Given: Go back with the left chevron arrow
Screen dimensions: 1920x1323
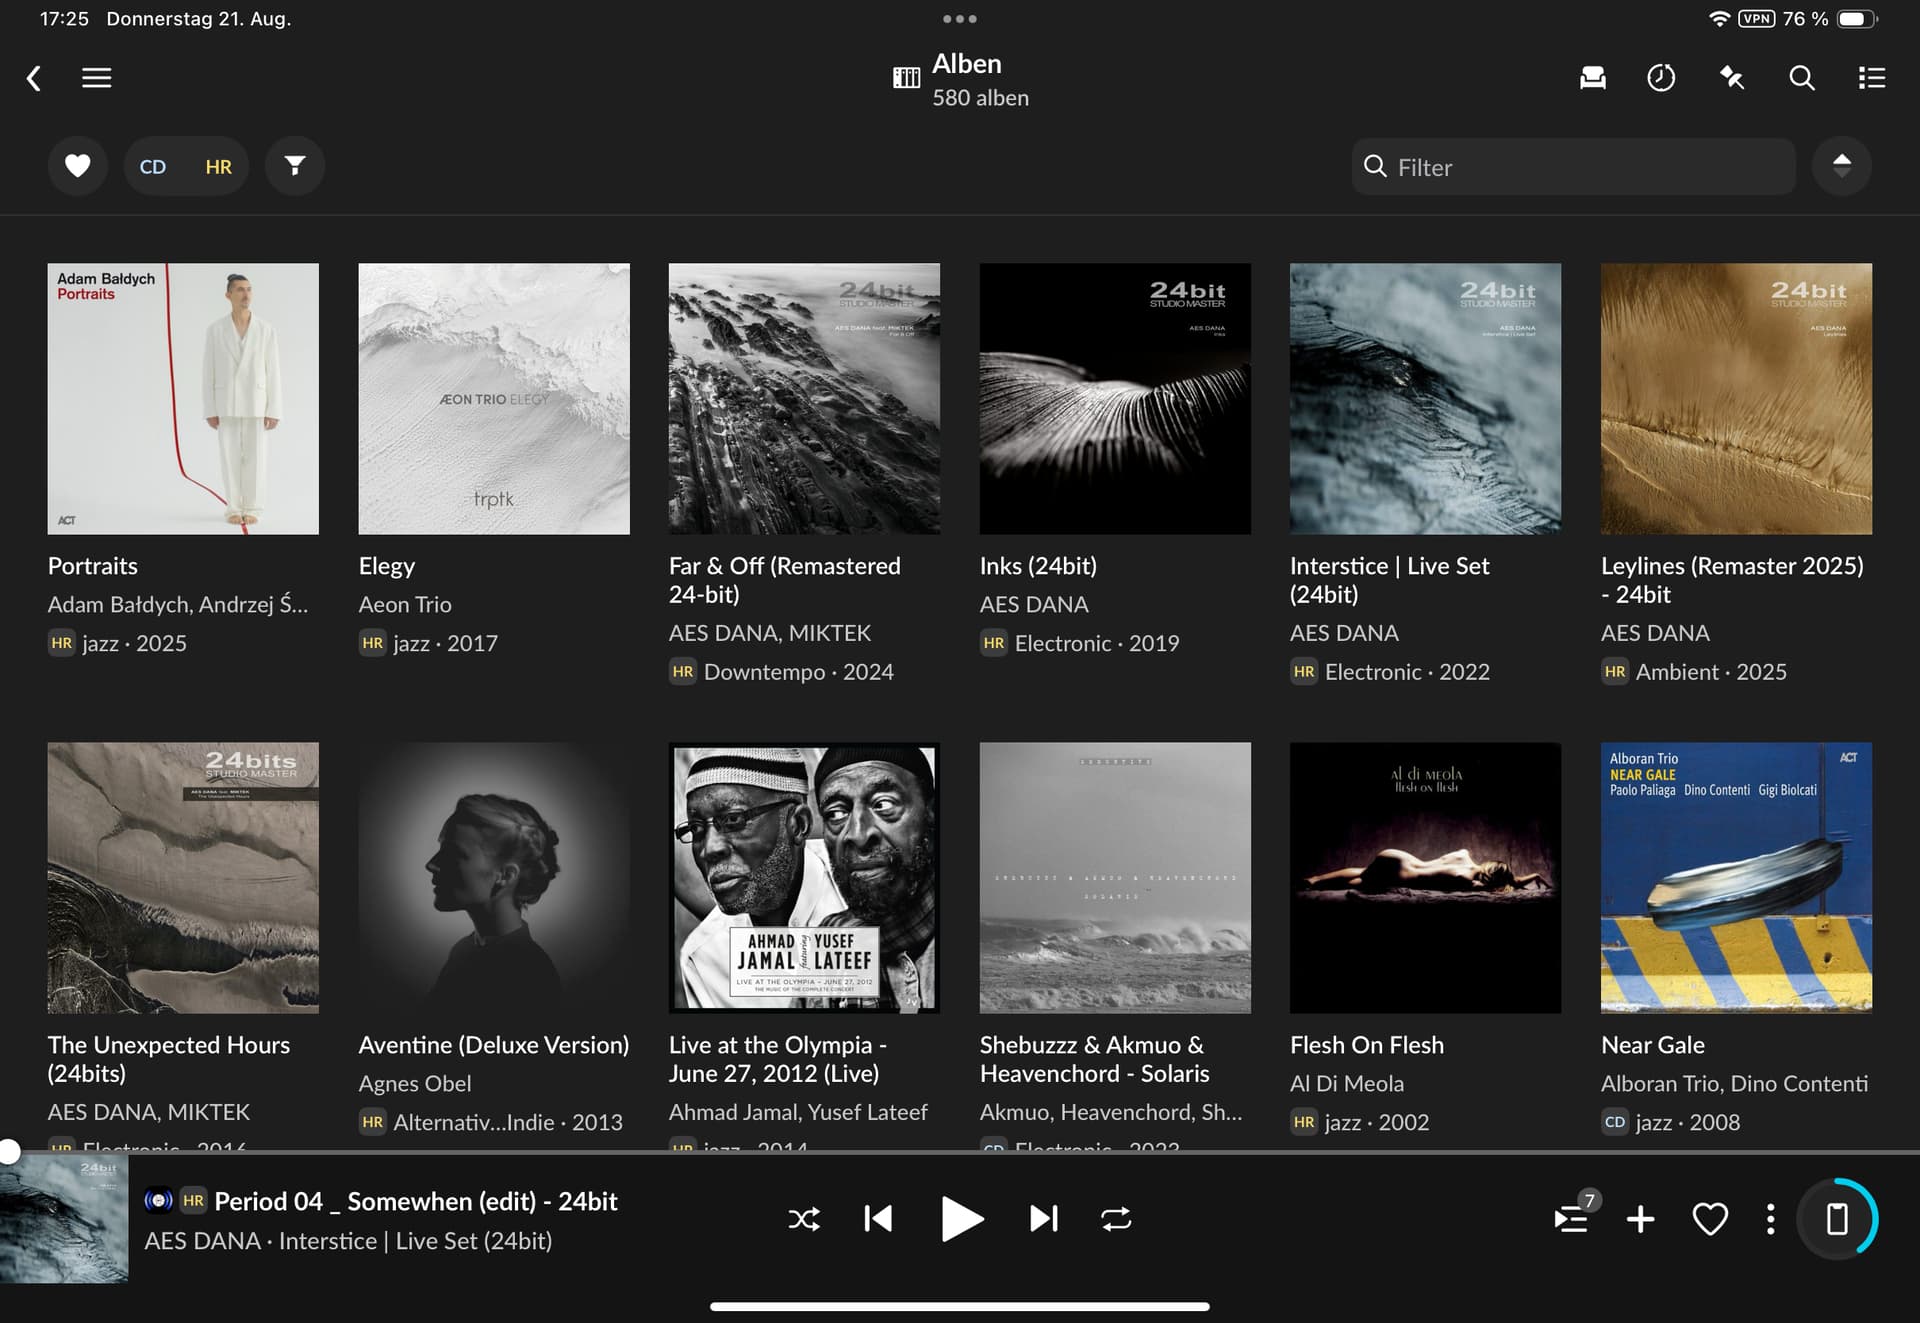Looking at the screenshot, I should coord(34,78).
